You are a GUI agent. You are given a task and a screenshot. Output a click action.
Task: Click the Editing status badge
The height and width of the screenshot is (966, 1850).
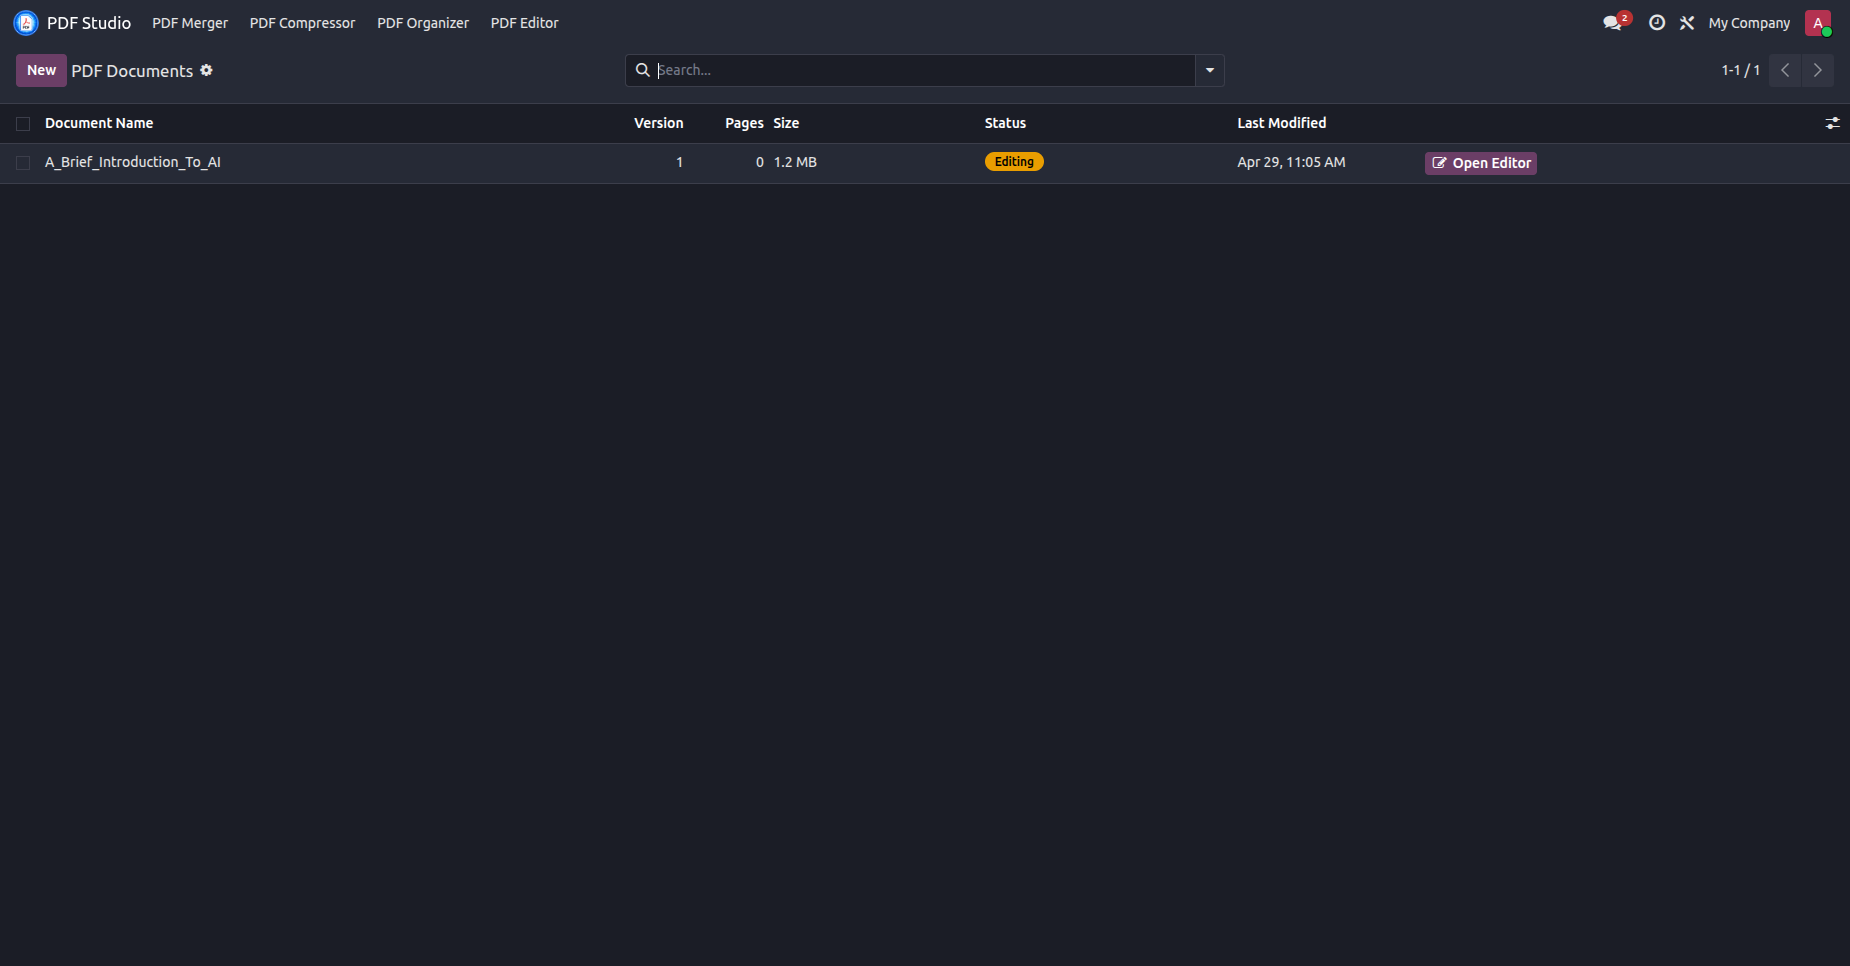point(1014,162)
